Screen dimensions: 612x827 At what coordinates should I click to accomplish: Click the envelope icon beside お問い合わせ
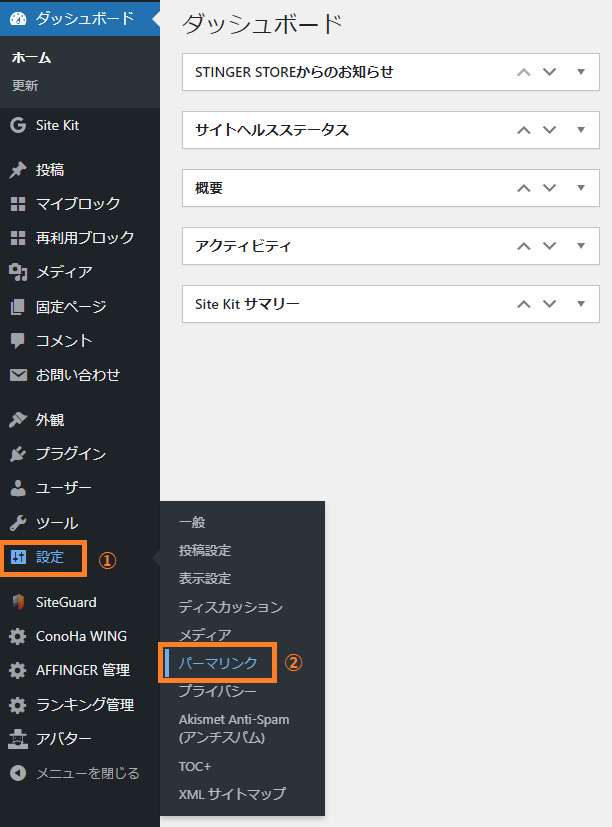click(x=18, y=375)
